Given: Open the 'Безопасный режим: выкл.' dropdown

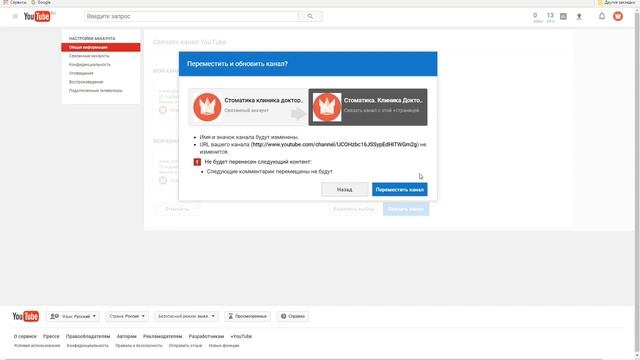Looking at the screenshot, I should pos(186,316).
